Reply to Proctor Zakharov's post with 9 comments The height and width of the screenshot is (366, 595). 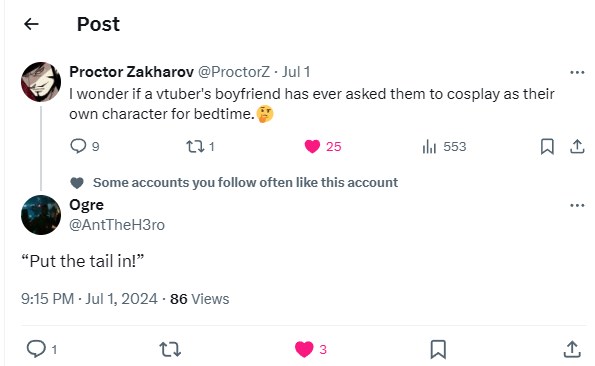[85, 146]
